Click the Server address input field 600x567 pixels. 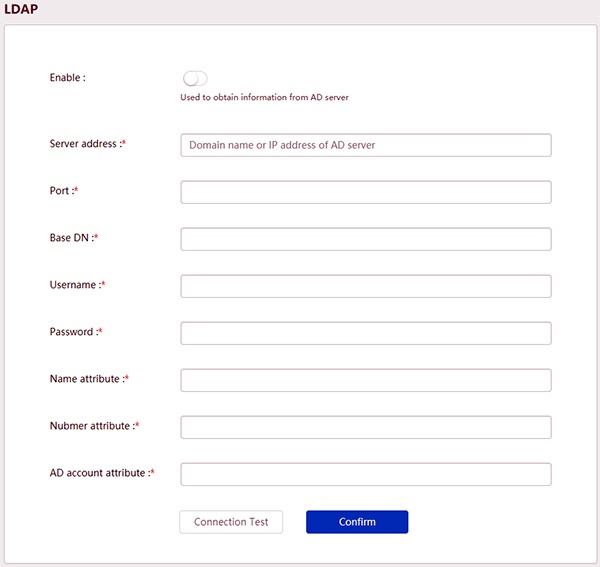pyautogui.click(x=366, y=145)
